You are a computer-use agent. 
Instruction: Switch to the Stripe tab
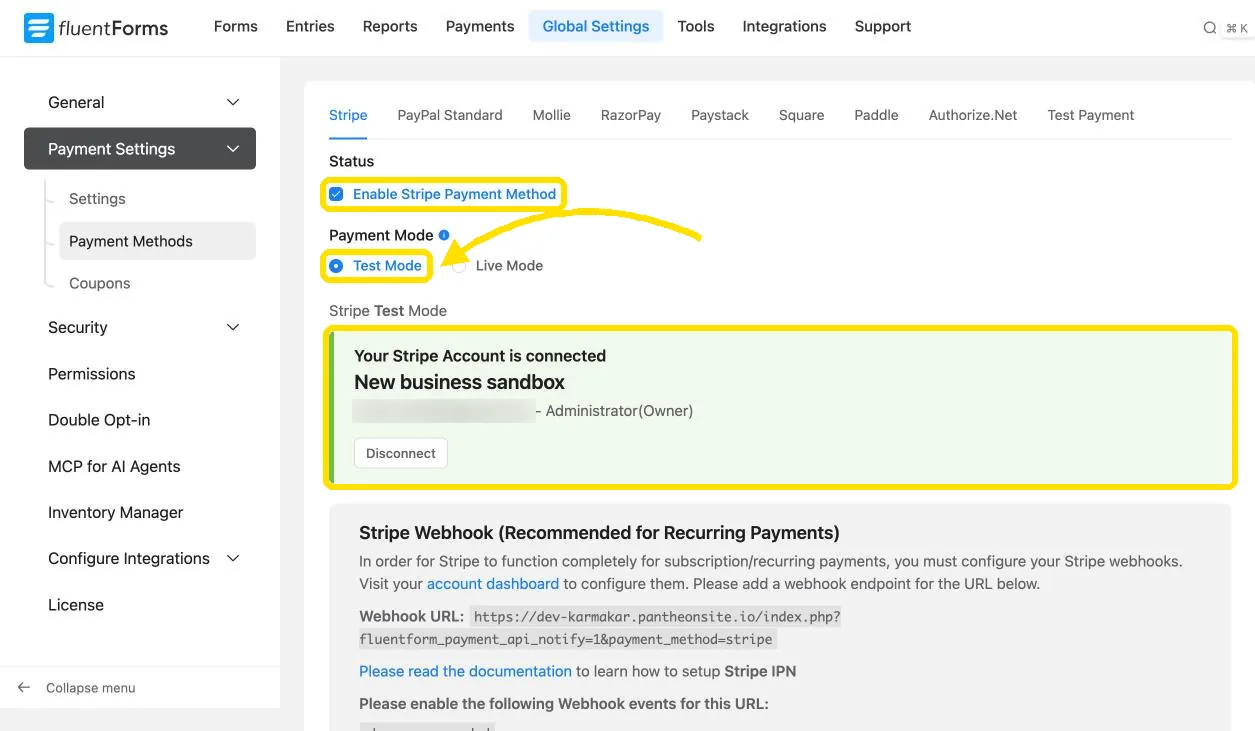[348, 115]
